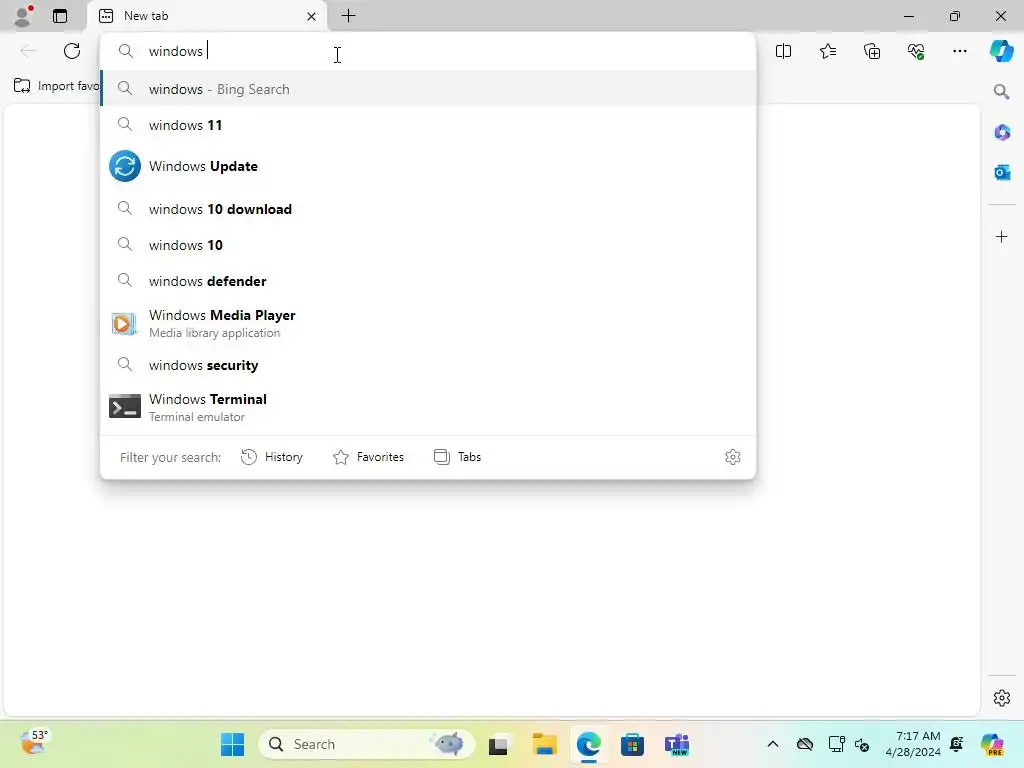The width and height of the screenshot is (1024, 768).
Task: Close the New tab tab
Action: point(312,16)
